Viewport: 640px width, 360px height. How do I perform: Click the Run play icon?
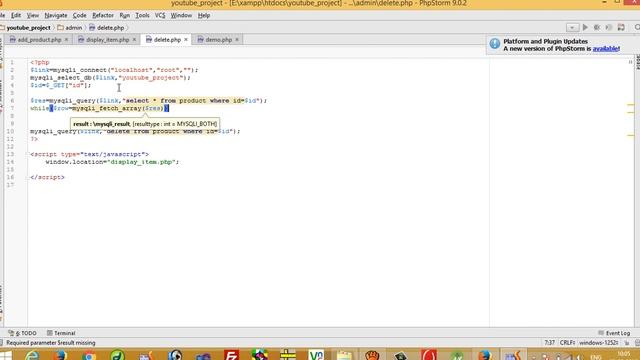coord(585,27)
